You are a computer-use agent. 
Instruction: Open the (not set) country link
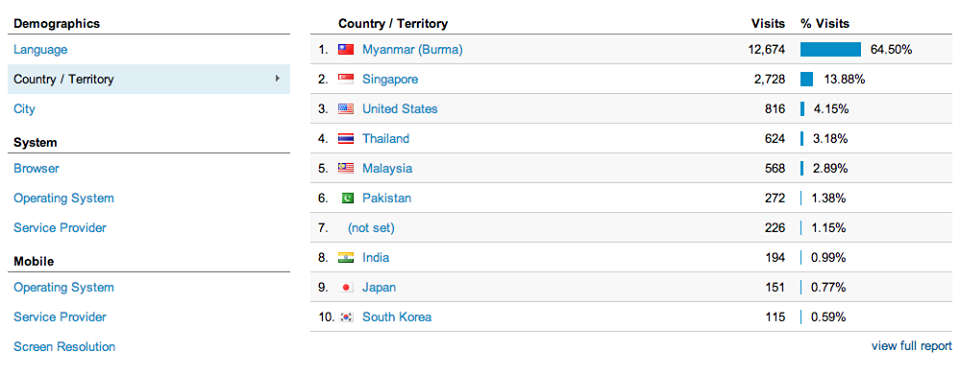371,228
